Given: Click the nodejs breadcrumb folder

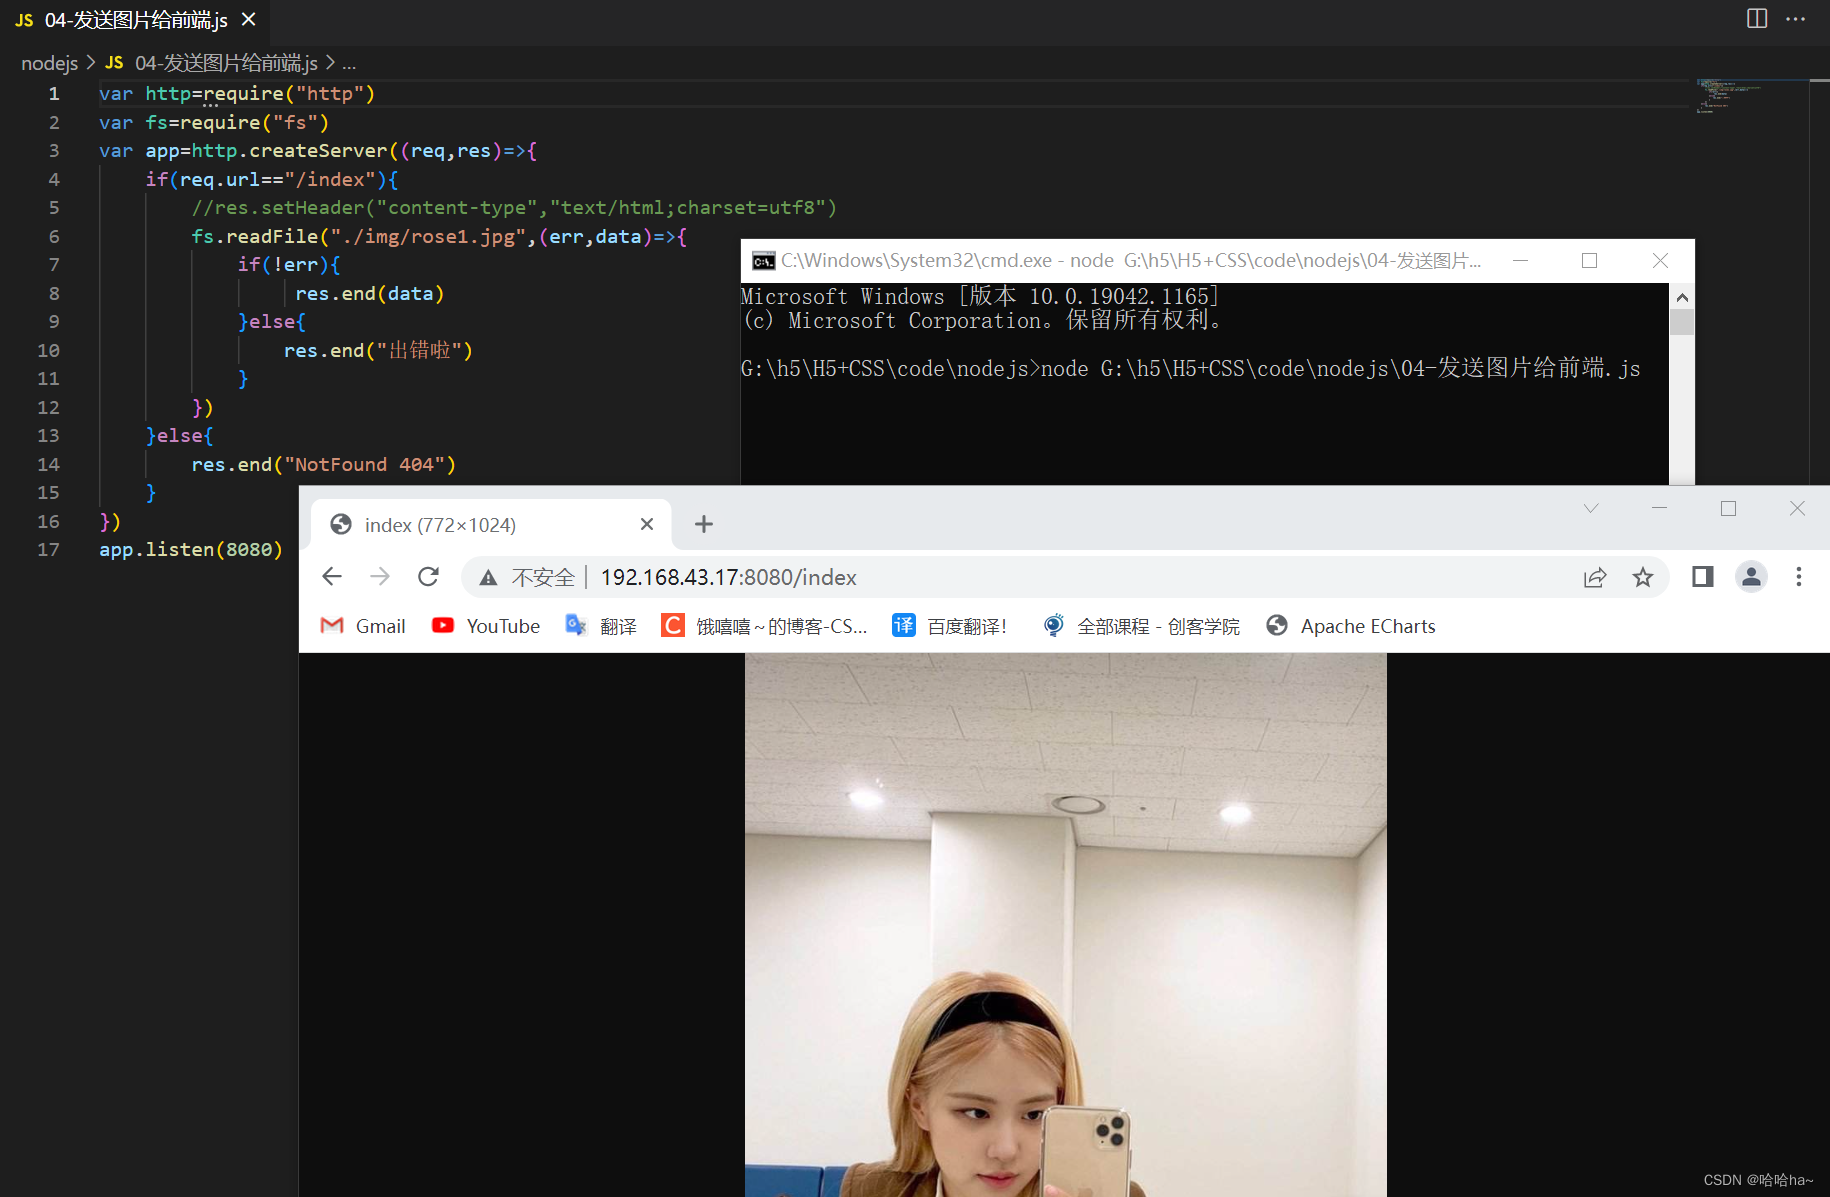Looking at the screenshot, I should point(49,63).
